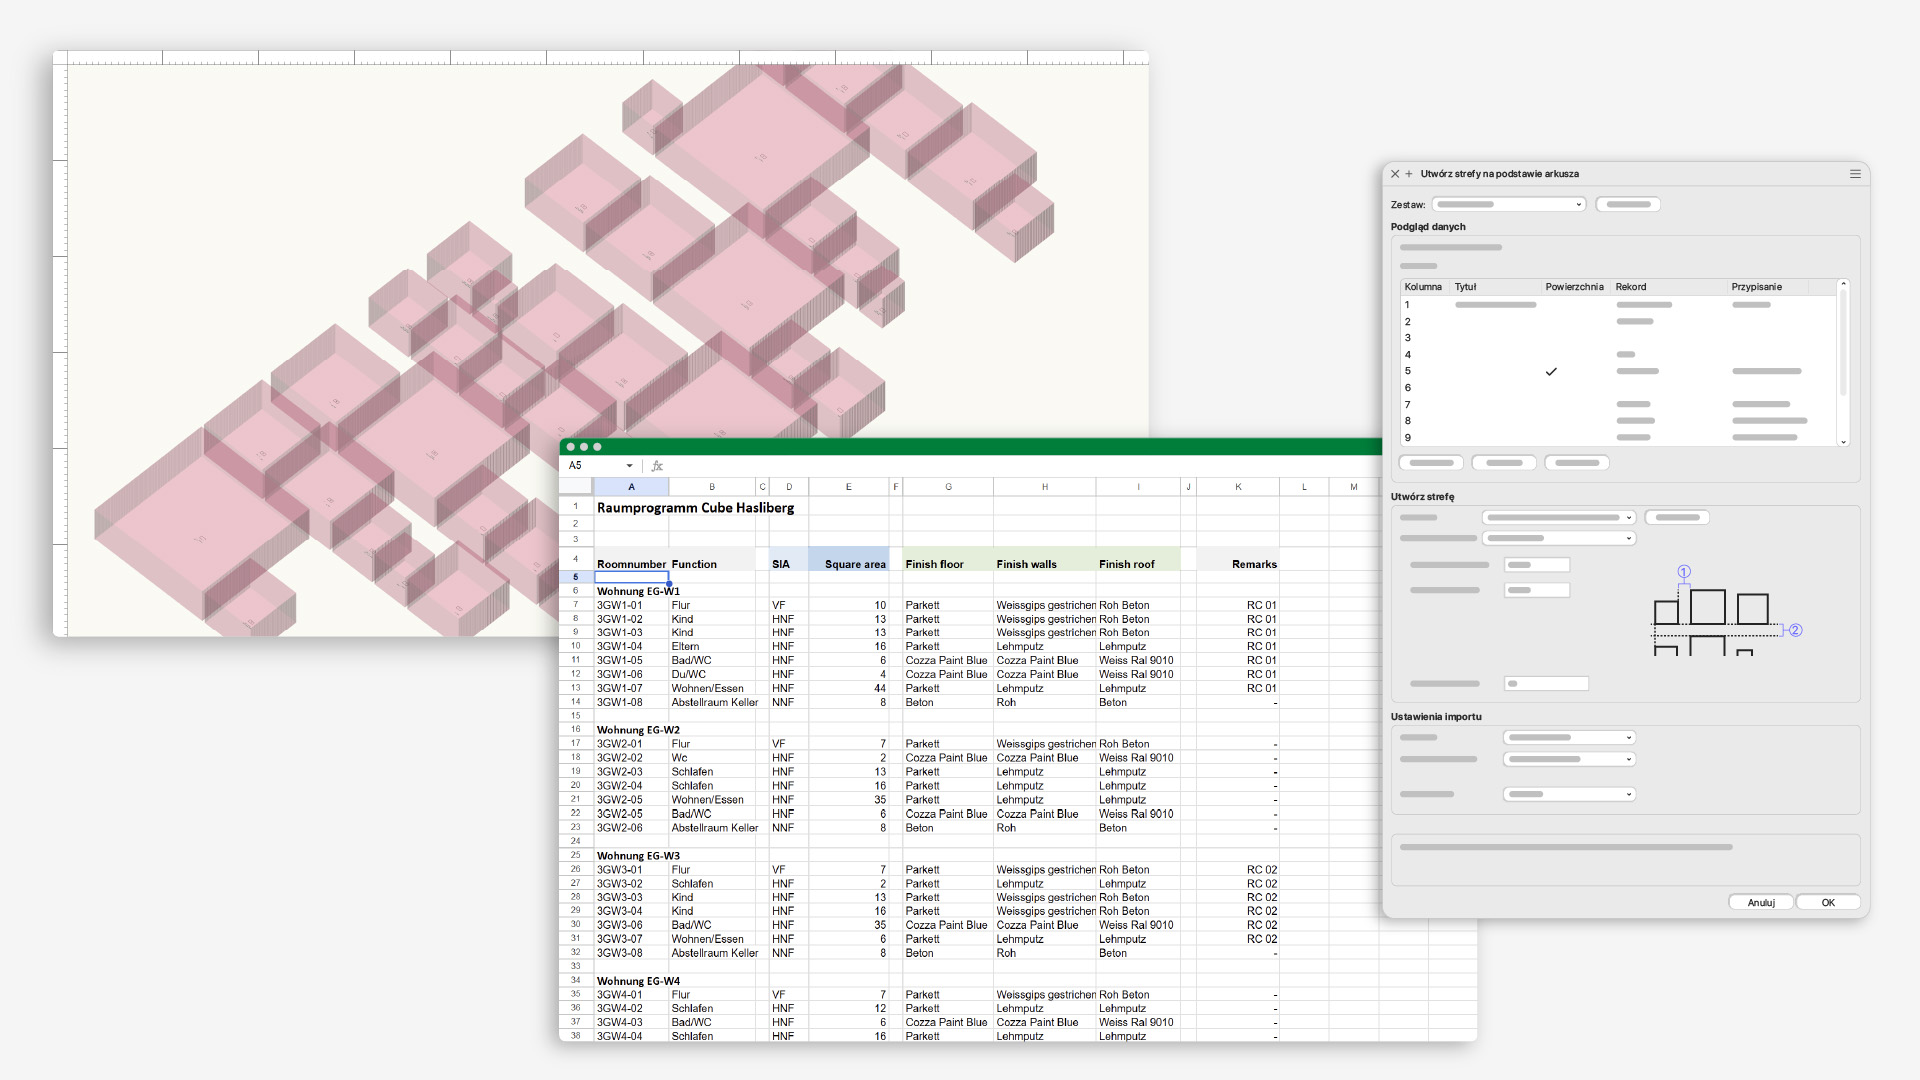This screenshot has width=1920, height=1080.
Task: Click the circled number 1 spacing marker
Action: [x=1684, y=572]
